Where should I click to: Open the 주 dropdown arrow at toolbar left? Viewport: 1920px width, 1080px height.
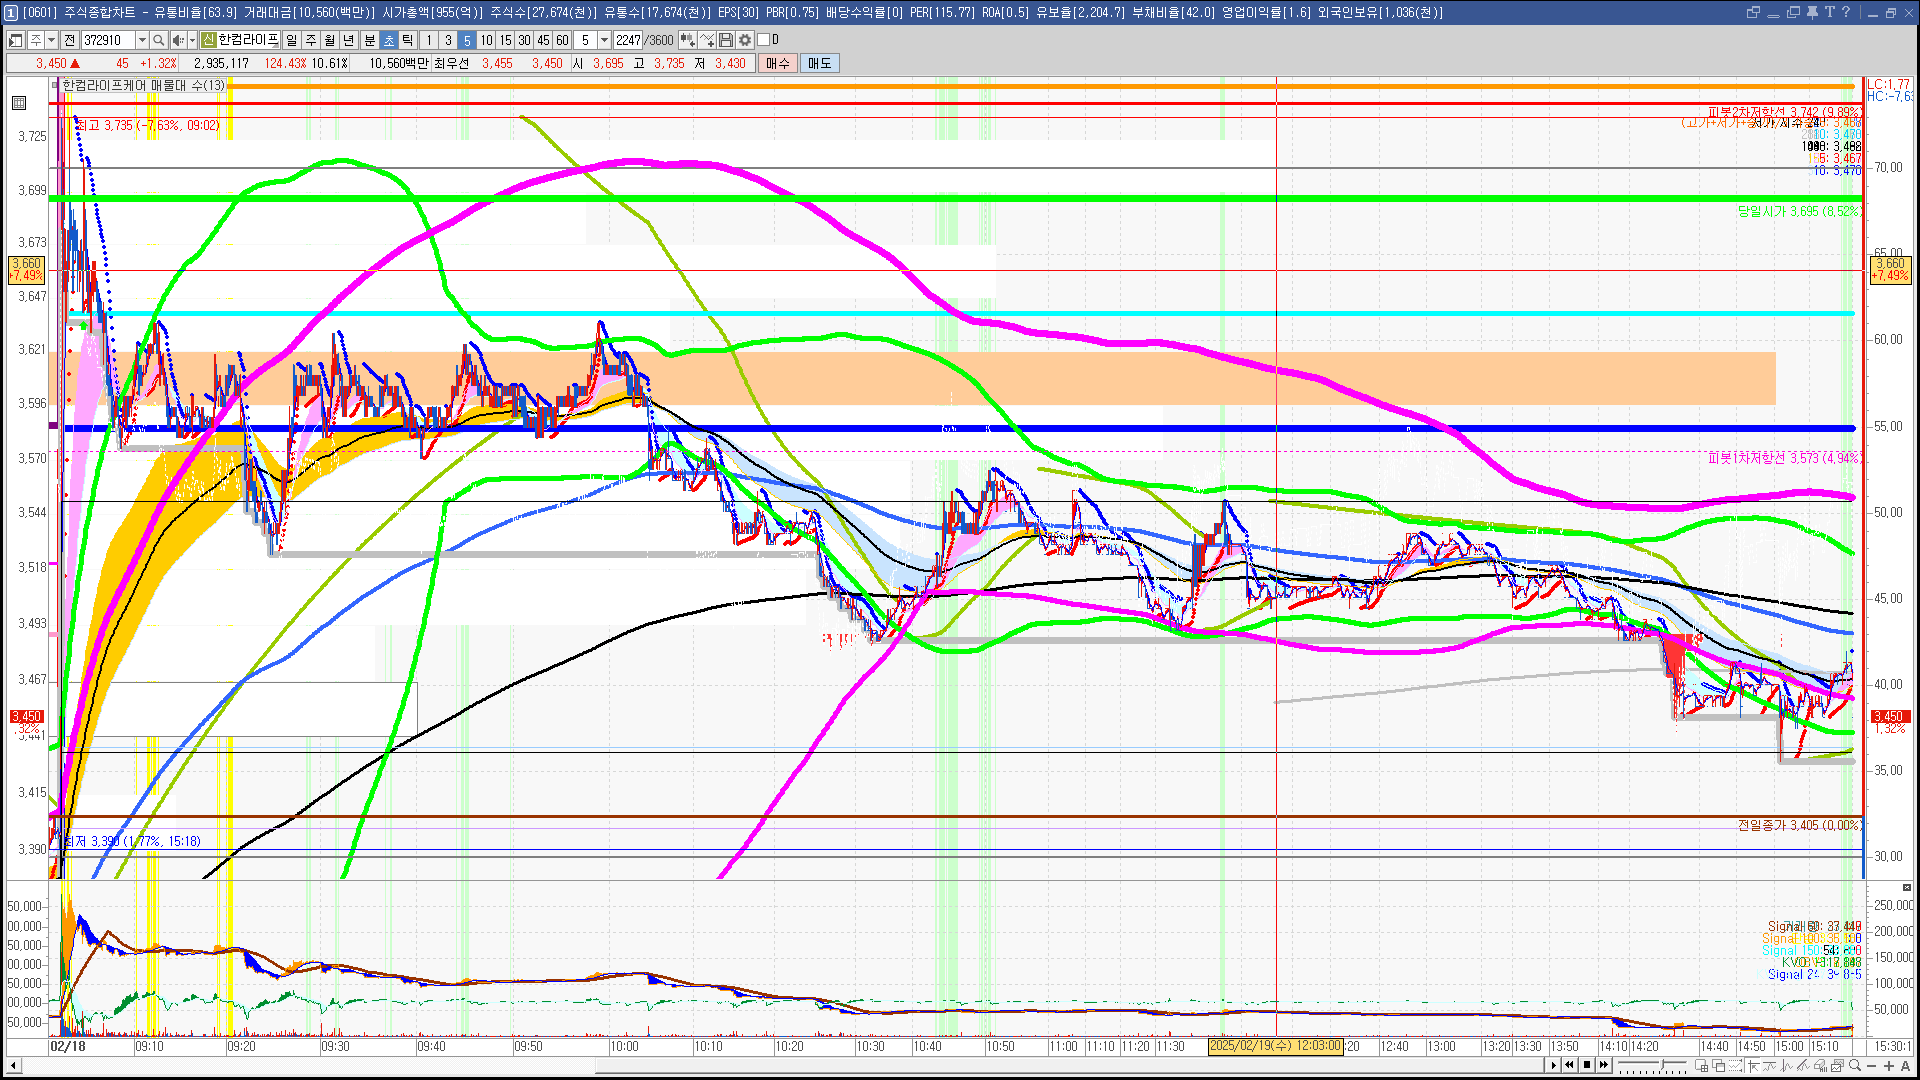pos(51,40)
